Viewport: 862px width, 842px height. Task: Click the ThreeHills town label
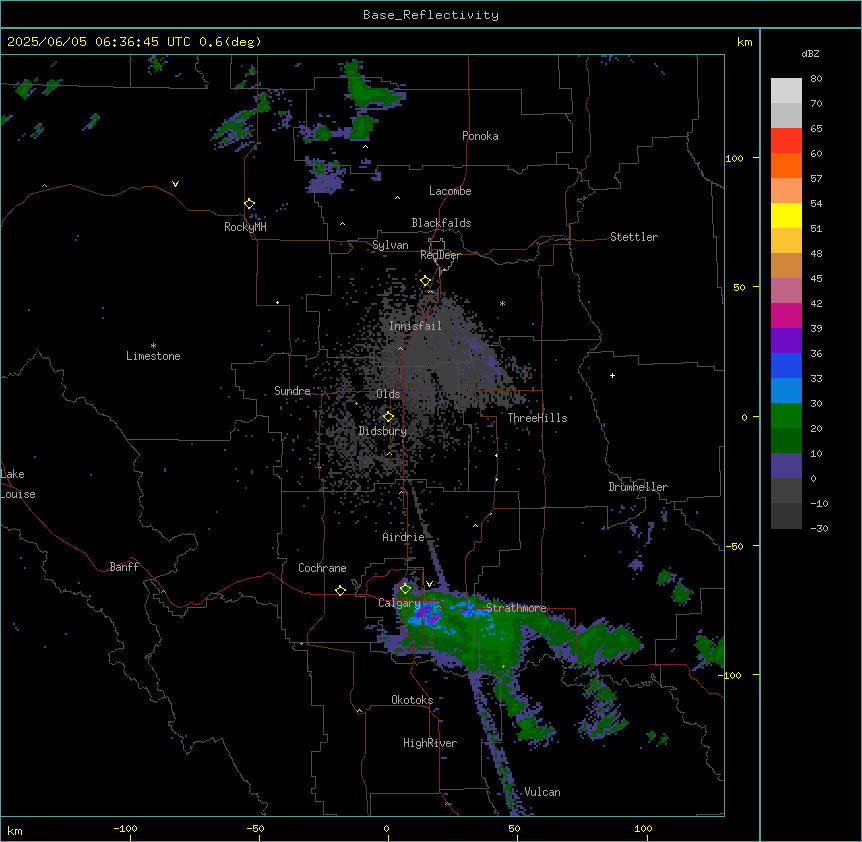click(x=537, y=418)
